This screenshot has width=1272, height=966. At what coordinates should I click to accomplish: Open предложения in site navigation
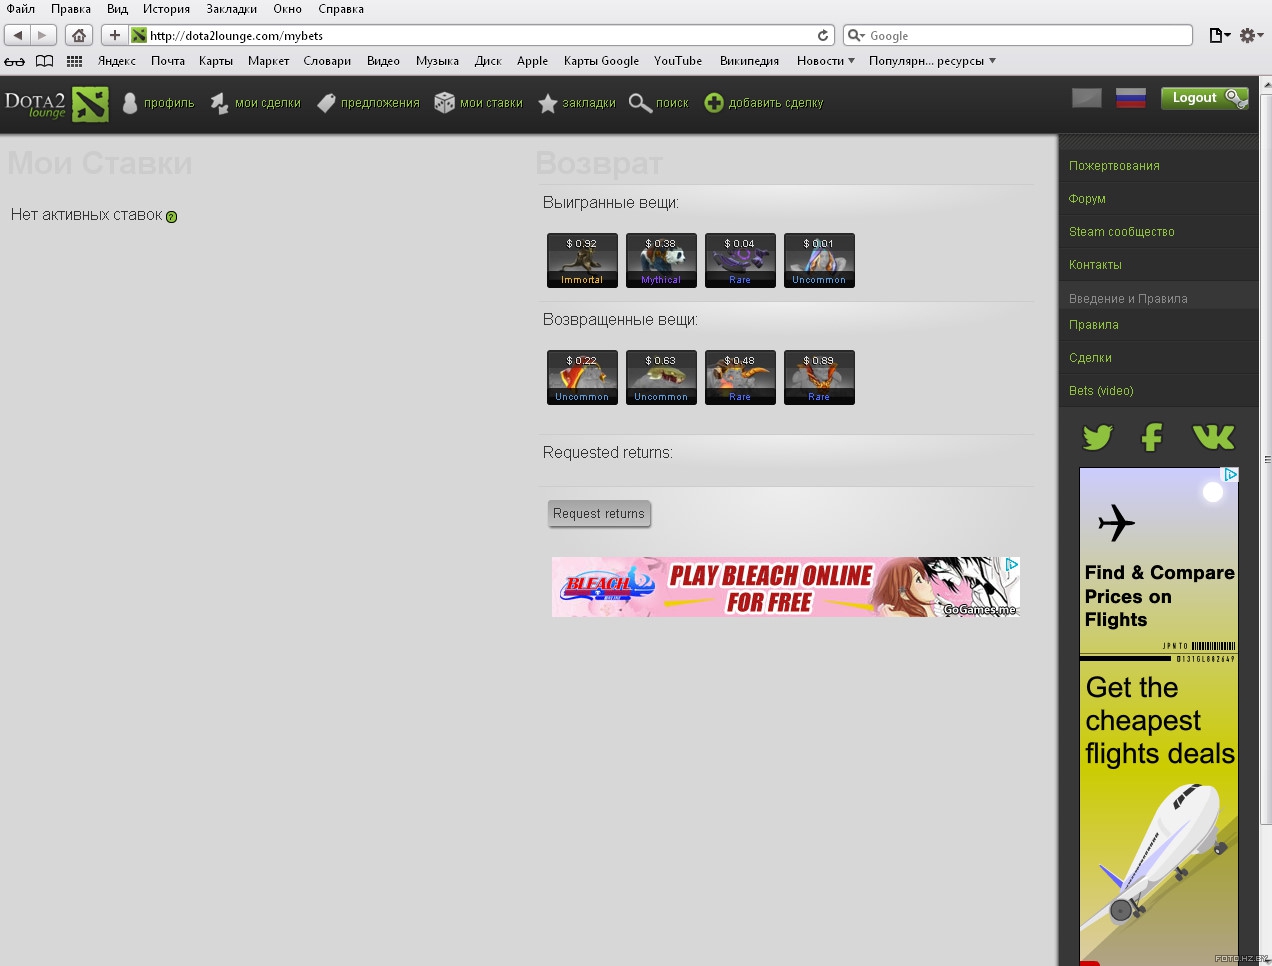pos(368,103)
